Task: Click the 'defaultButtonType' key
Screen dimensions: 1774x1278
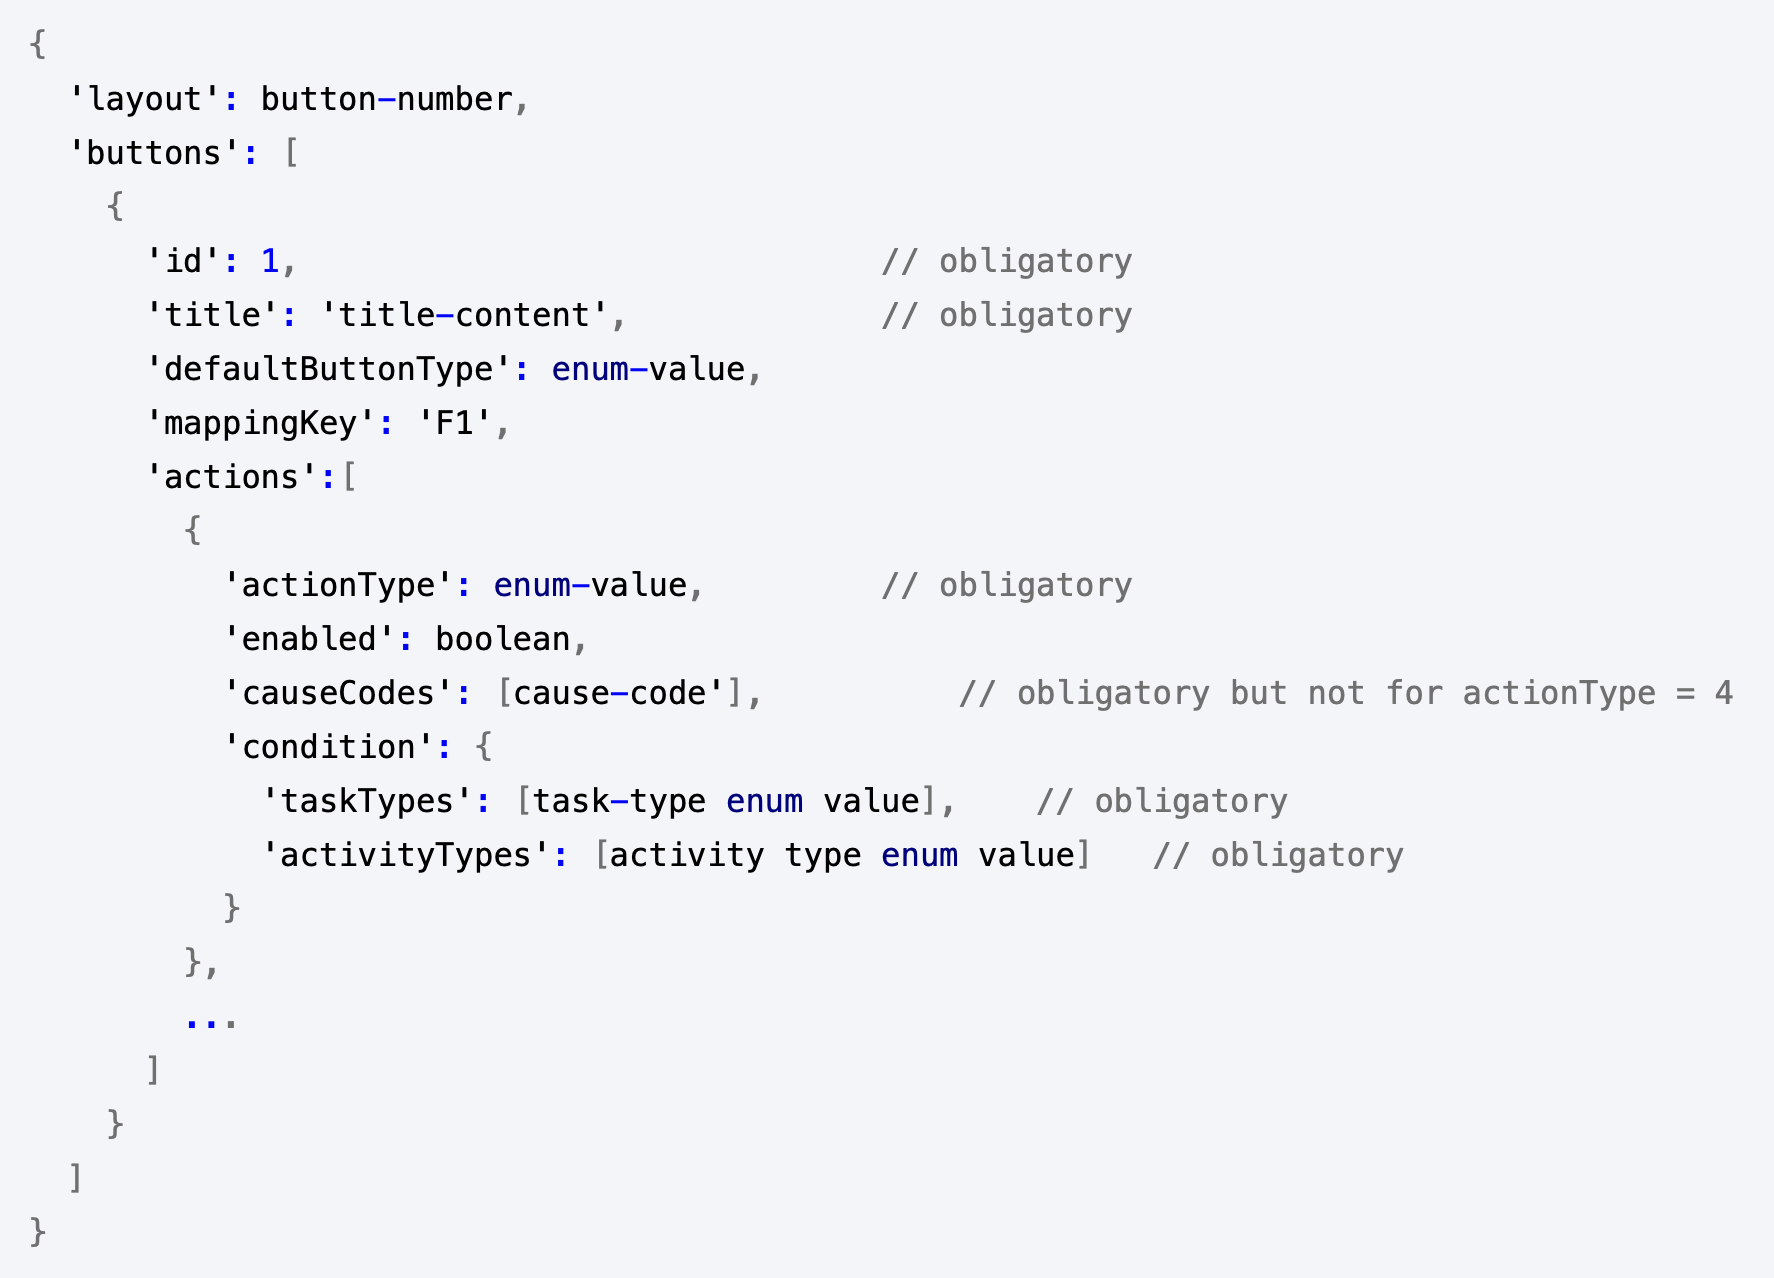Action: [328, 369]
